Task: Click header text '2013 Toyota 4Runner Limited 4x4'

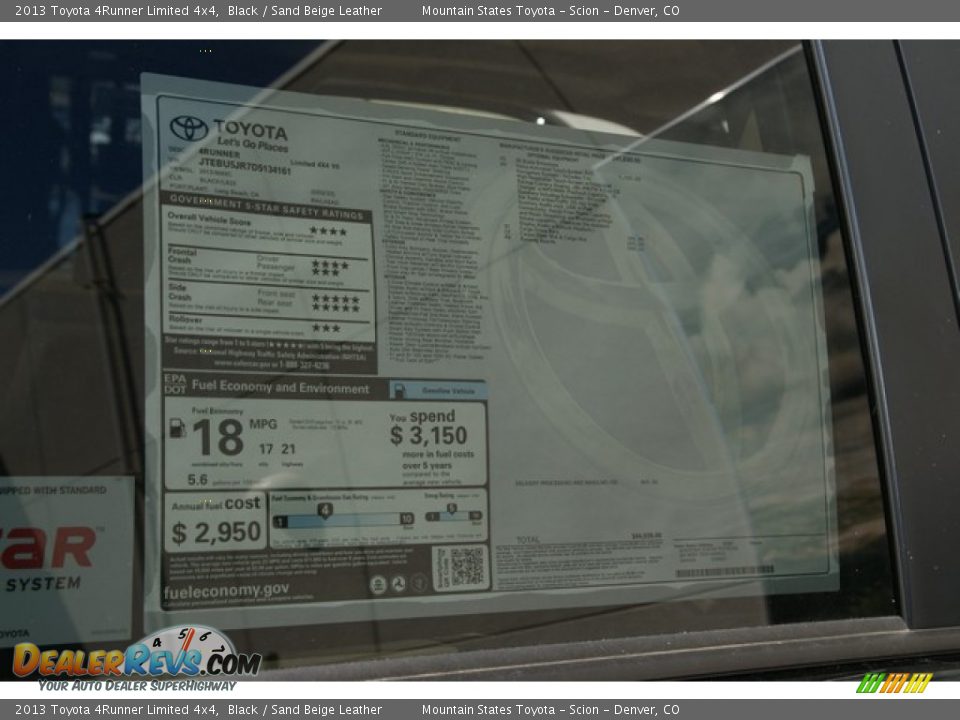Action: click(x=116, y=10)
